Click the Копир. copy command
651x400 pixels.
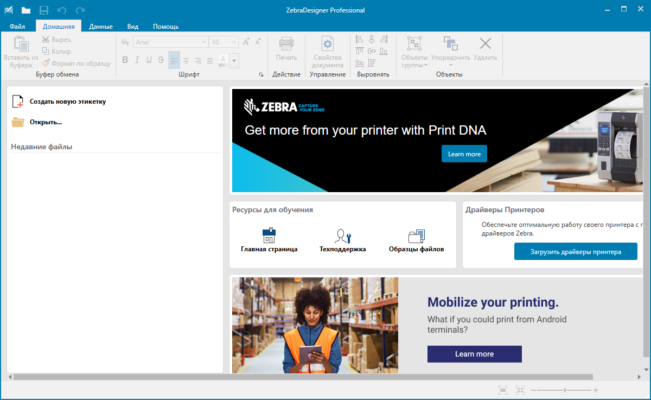click(x=57, y=52)
